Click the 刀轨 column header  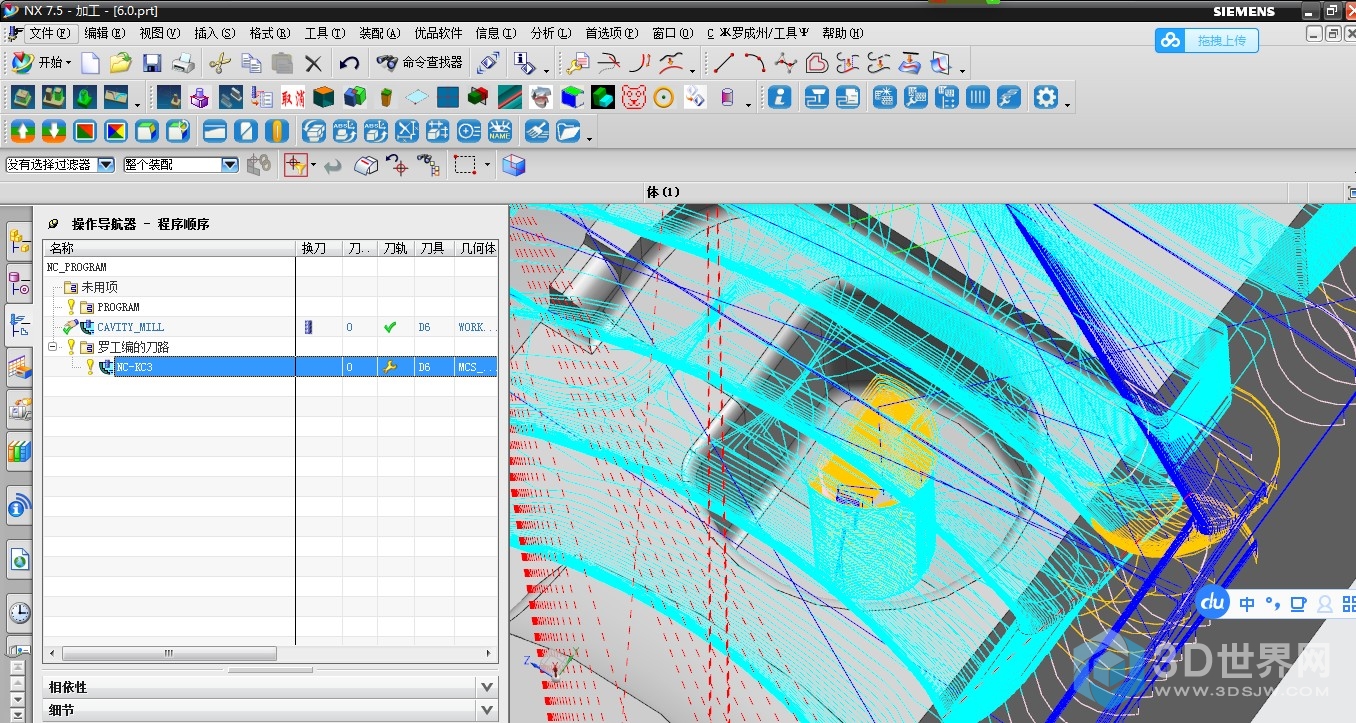pyautogui.click(x=395, y=248)
